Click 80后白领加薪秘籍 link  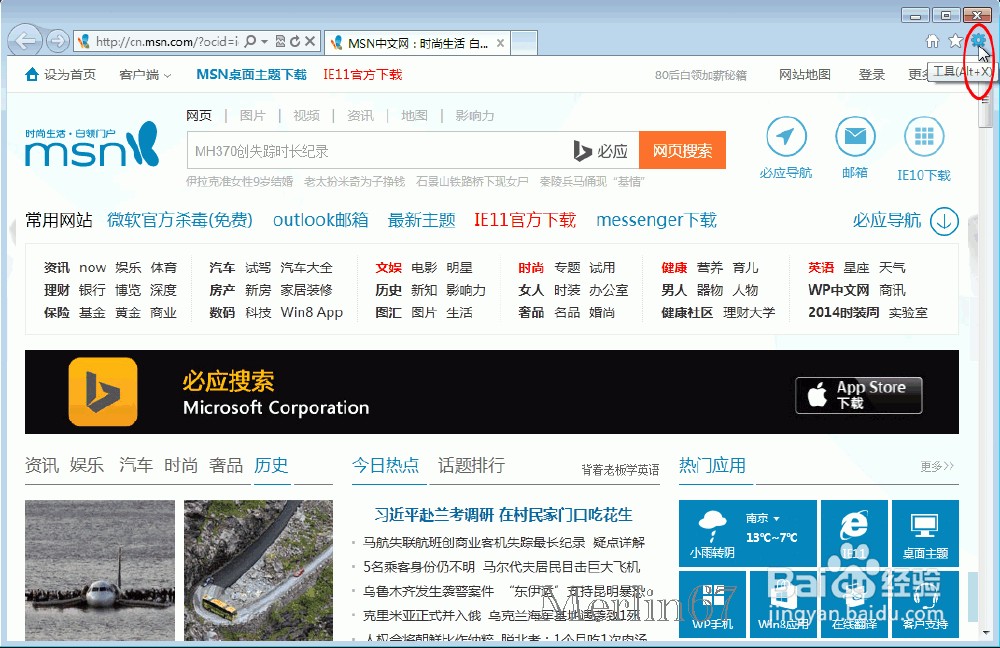pos(700,75)
